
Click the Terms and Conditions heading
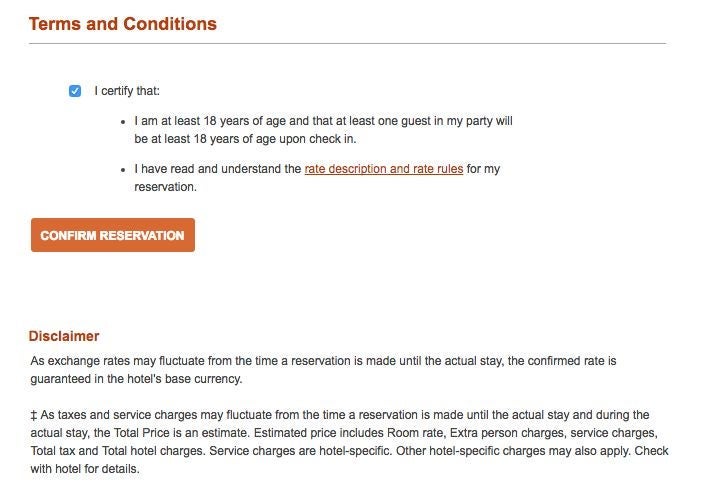click(123, 24)
